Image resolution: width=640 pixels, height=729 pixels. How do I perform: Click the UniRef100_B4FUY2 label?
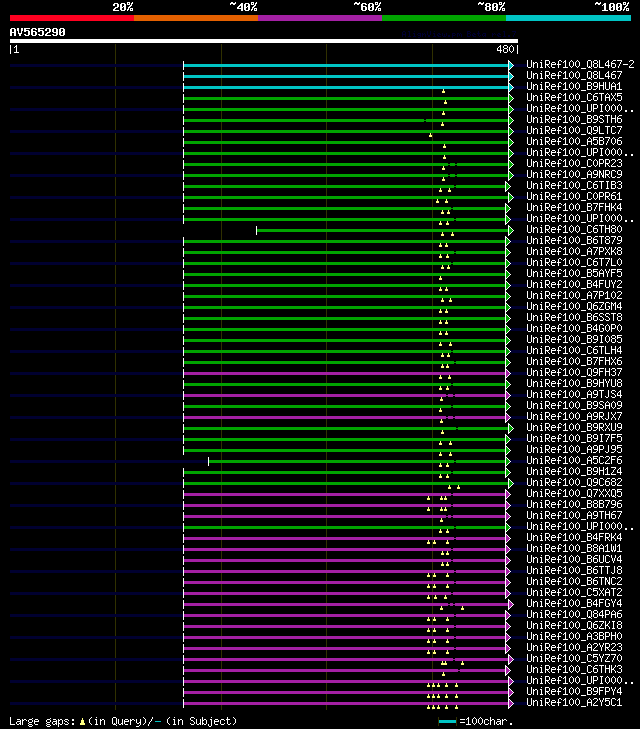(x=574, y=285)
